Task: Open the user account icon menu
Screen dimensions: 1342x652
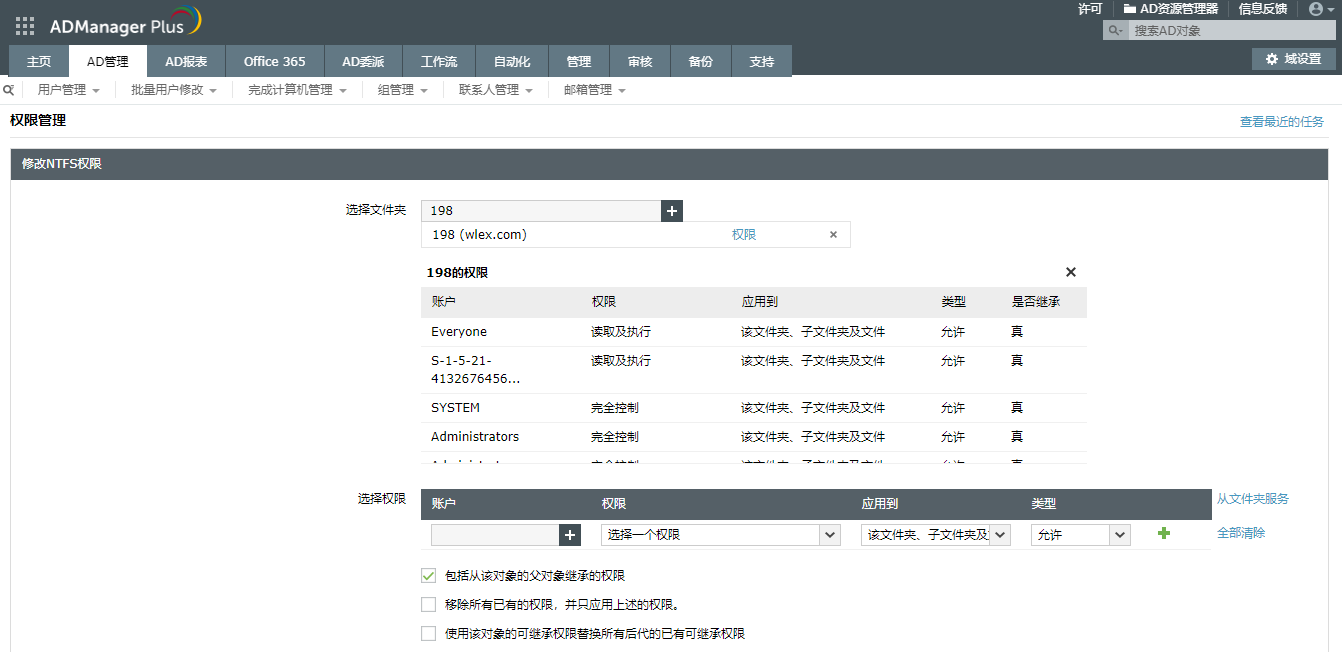Action: tap(1322, 9)
